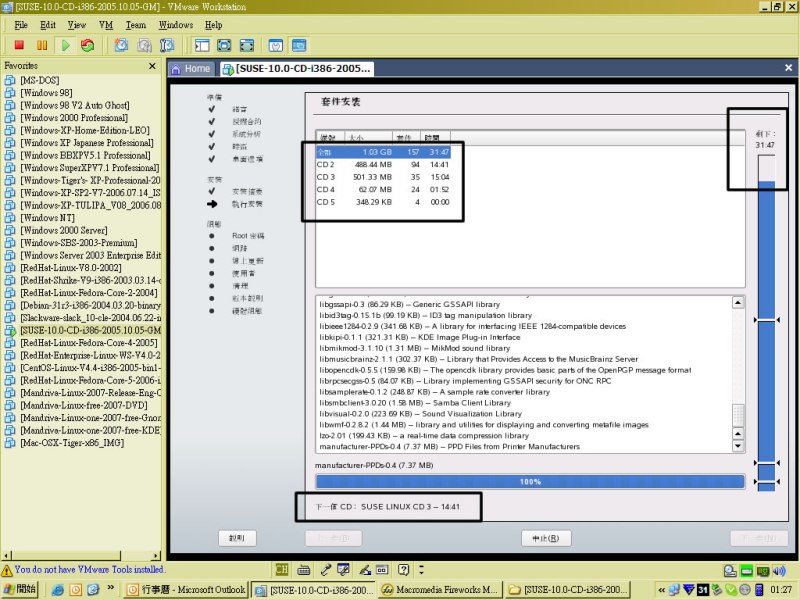Image resolution: width=800 pixels, height=600 pixels.
Task: Switch to Macromedia Fireworks taskbar button
Action: coord(440,590)
